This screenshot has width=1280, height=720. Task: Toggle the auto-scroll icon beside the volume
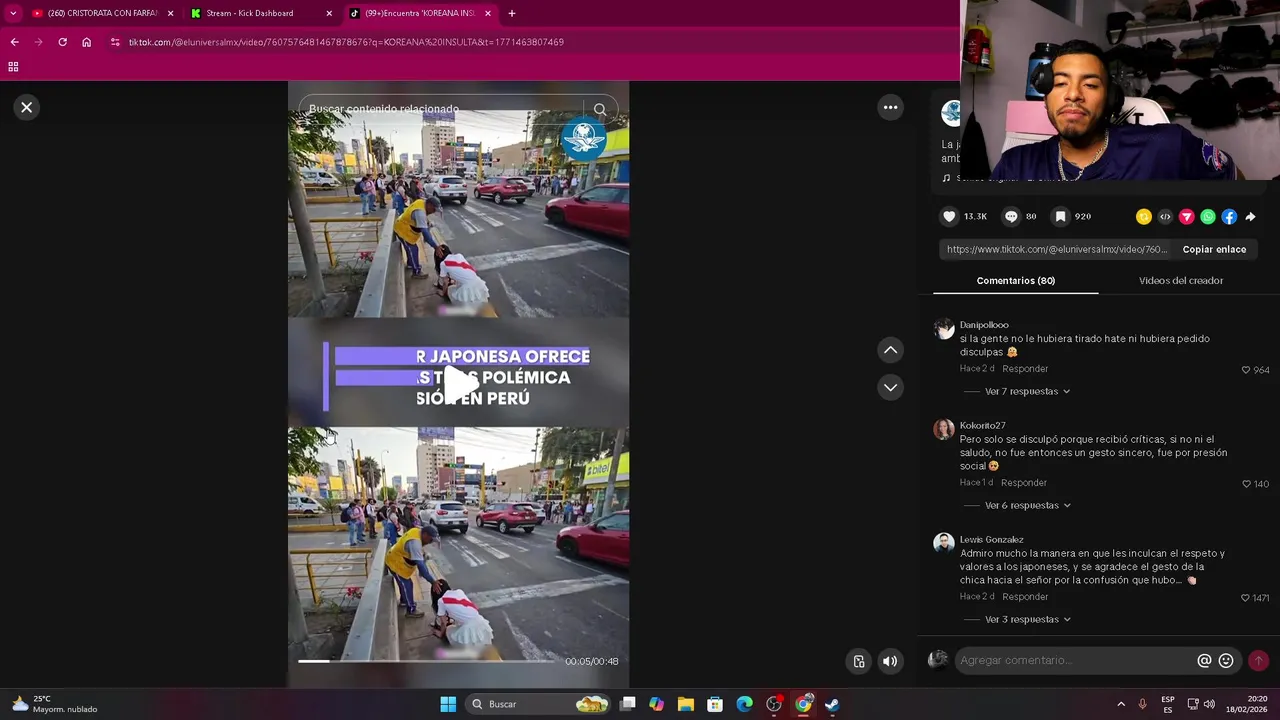[x=859, y=661]
